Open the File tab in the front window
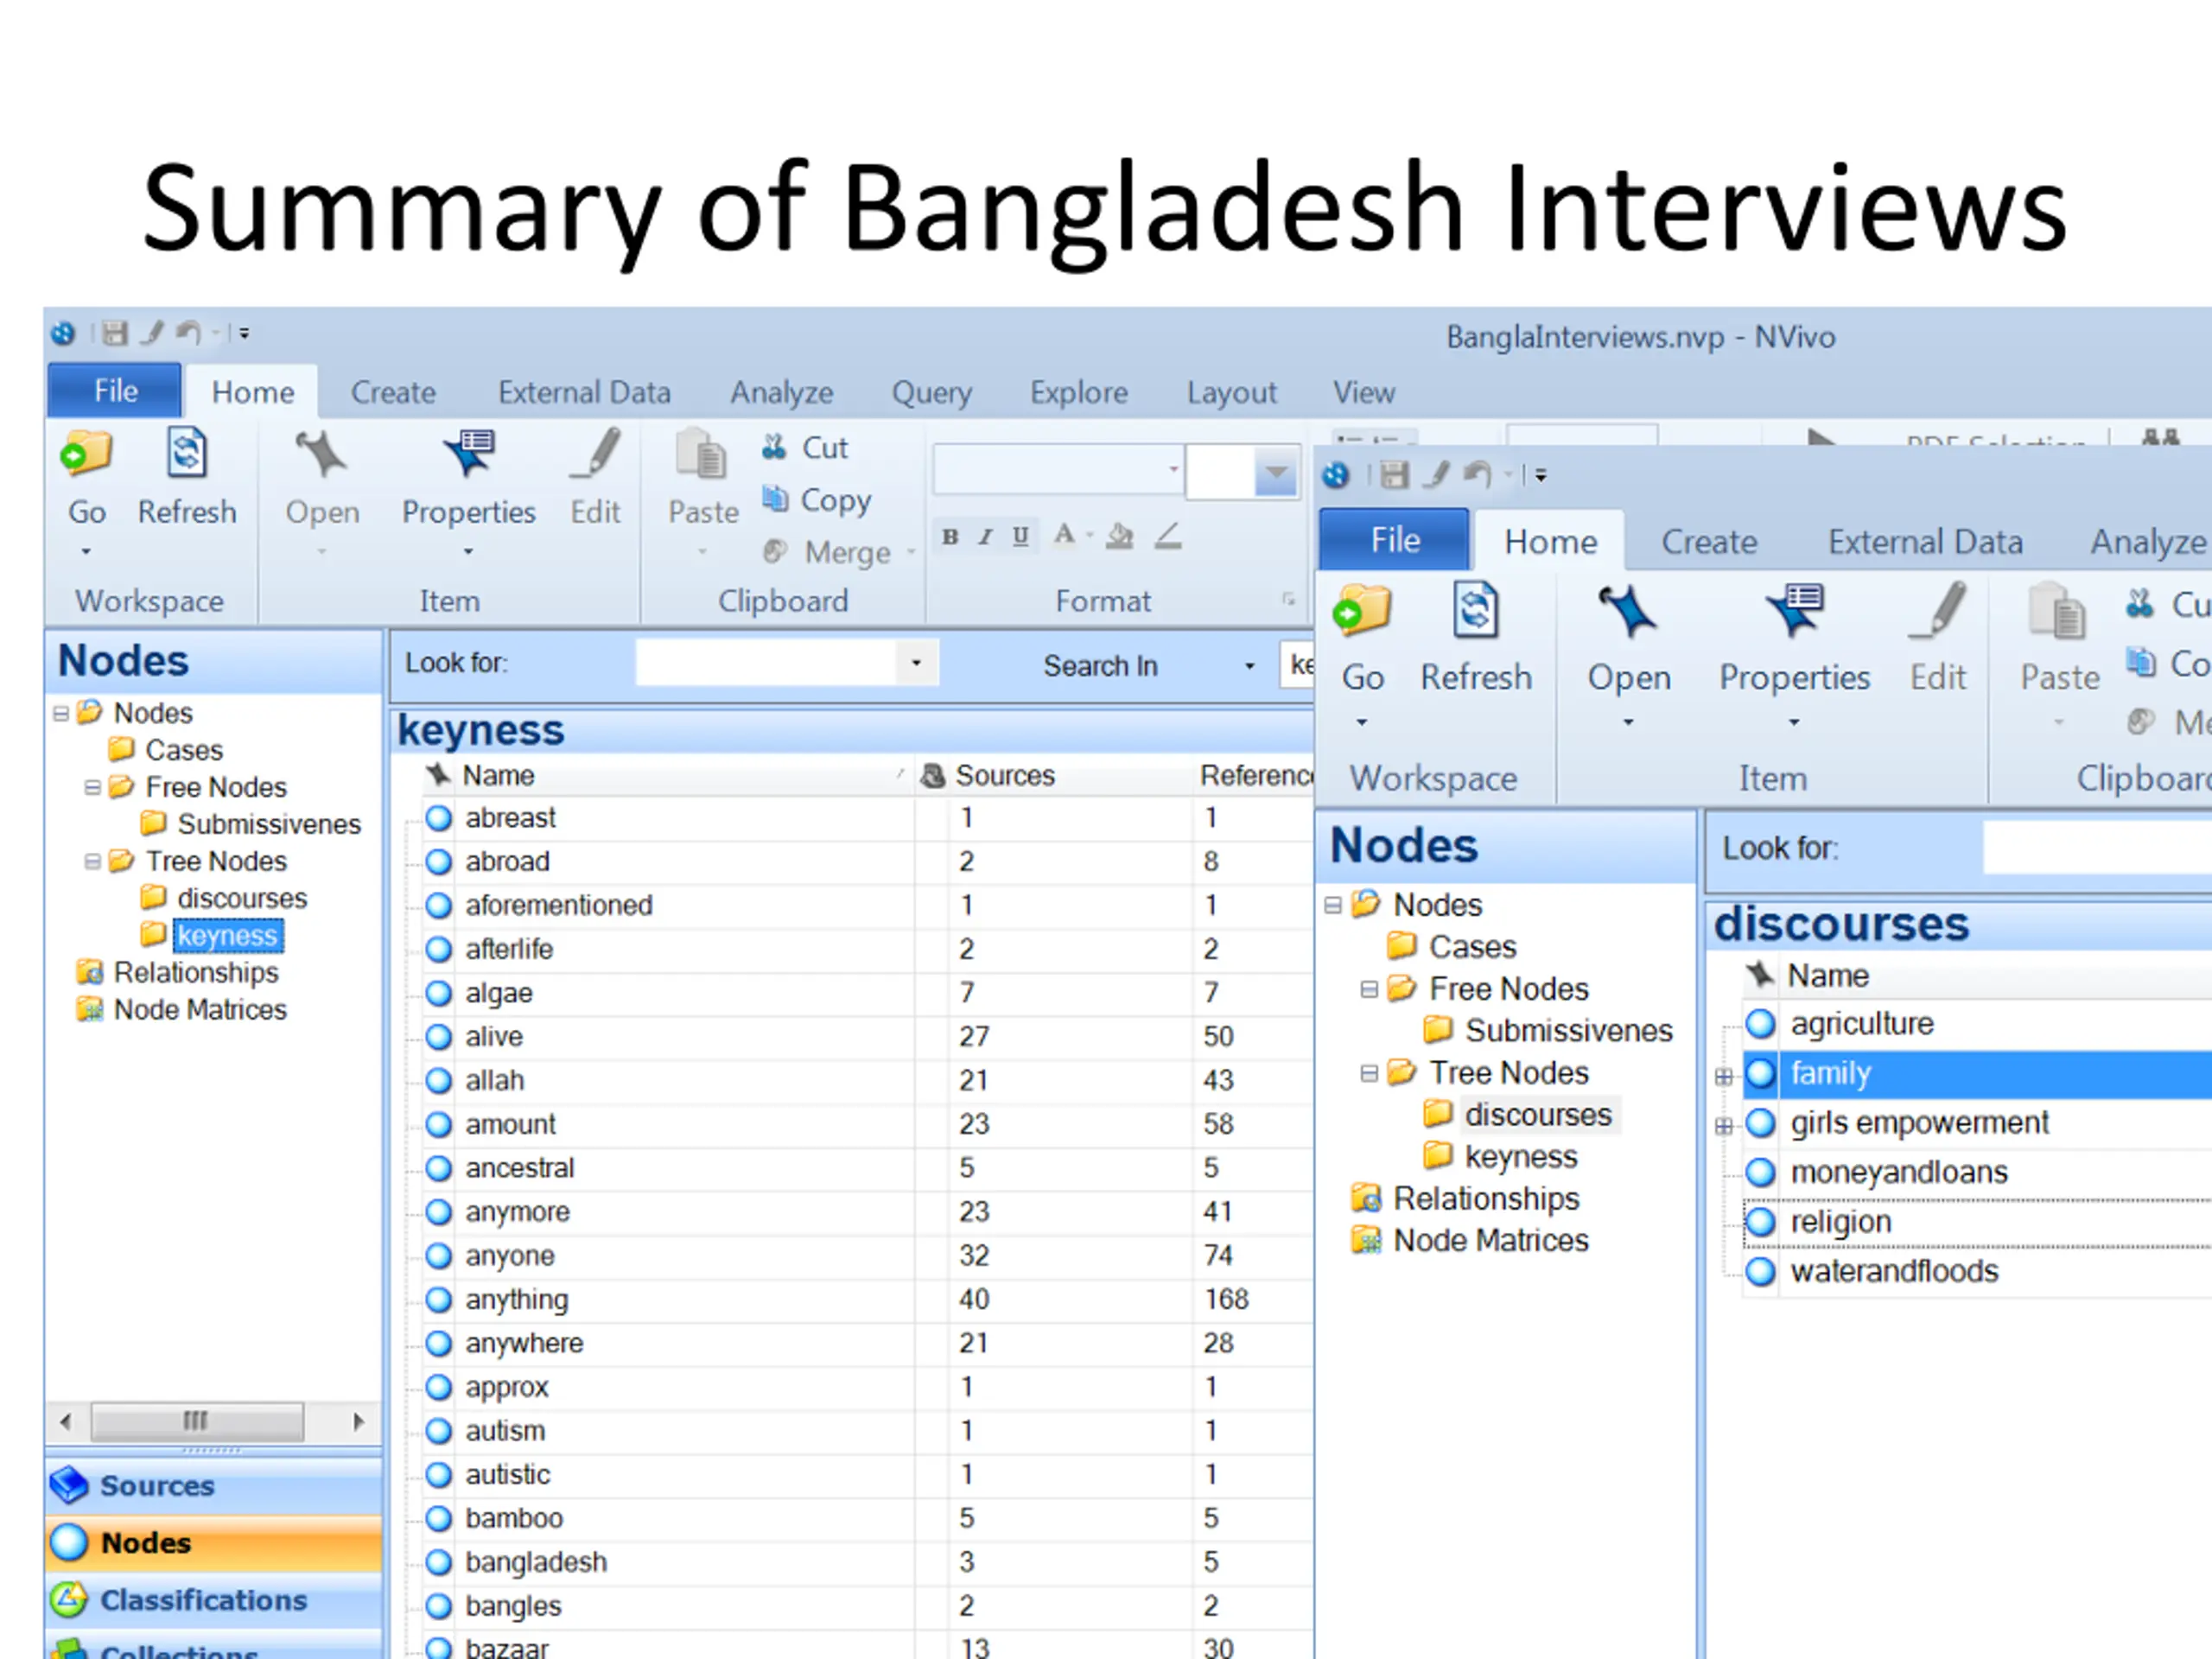 [x=1394, y=540]
